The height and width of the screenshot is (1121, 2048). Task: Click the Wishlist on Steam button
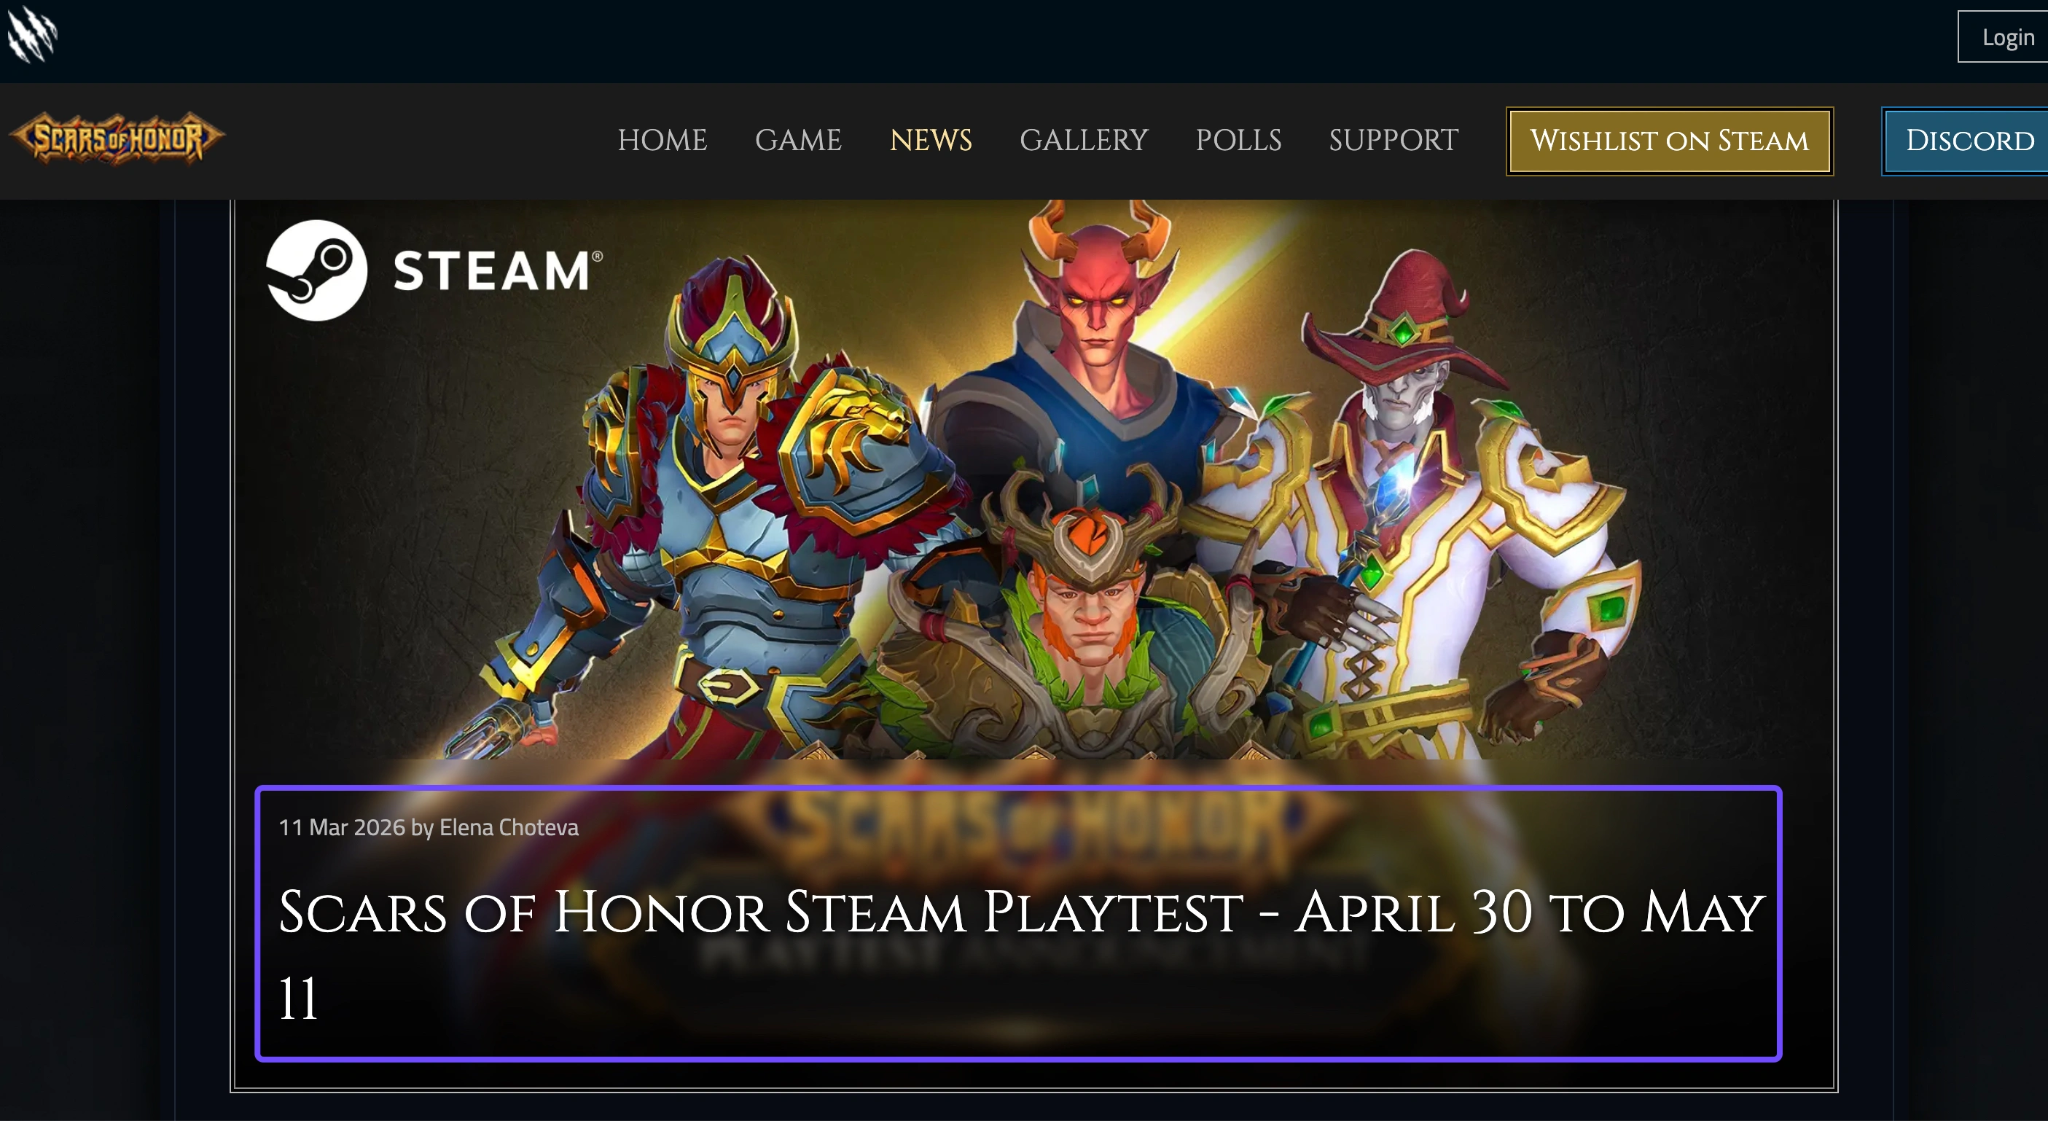click(x=1669, y=141)
